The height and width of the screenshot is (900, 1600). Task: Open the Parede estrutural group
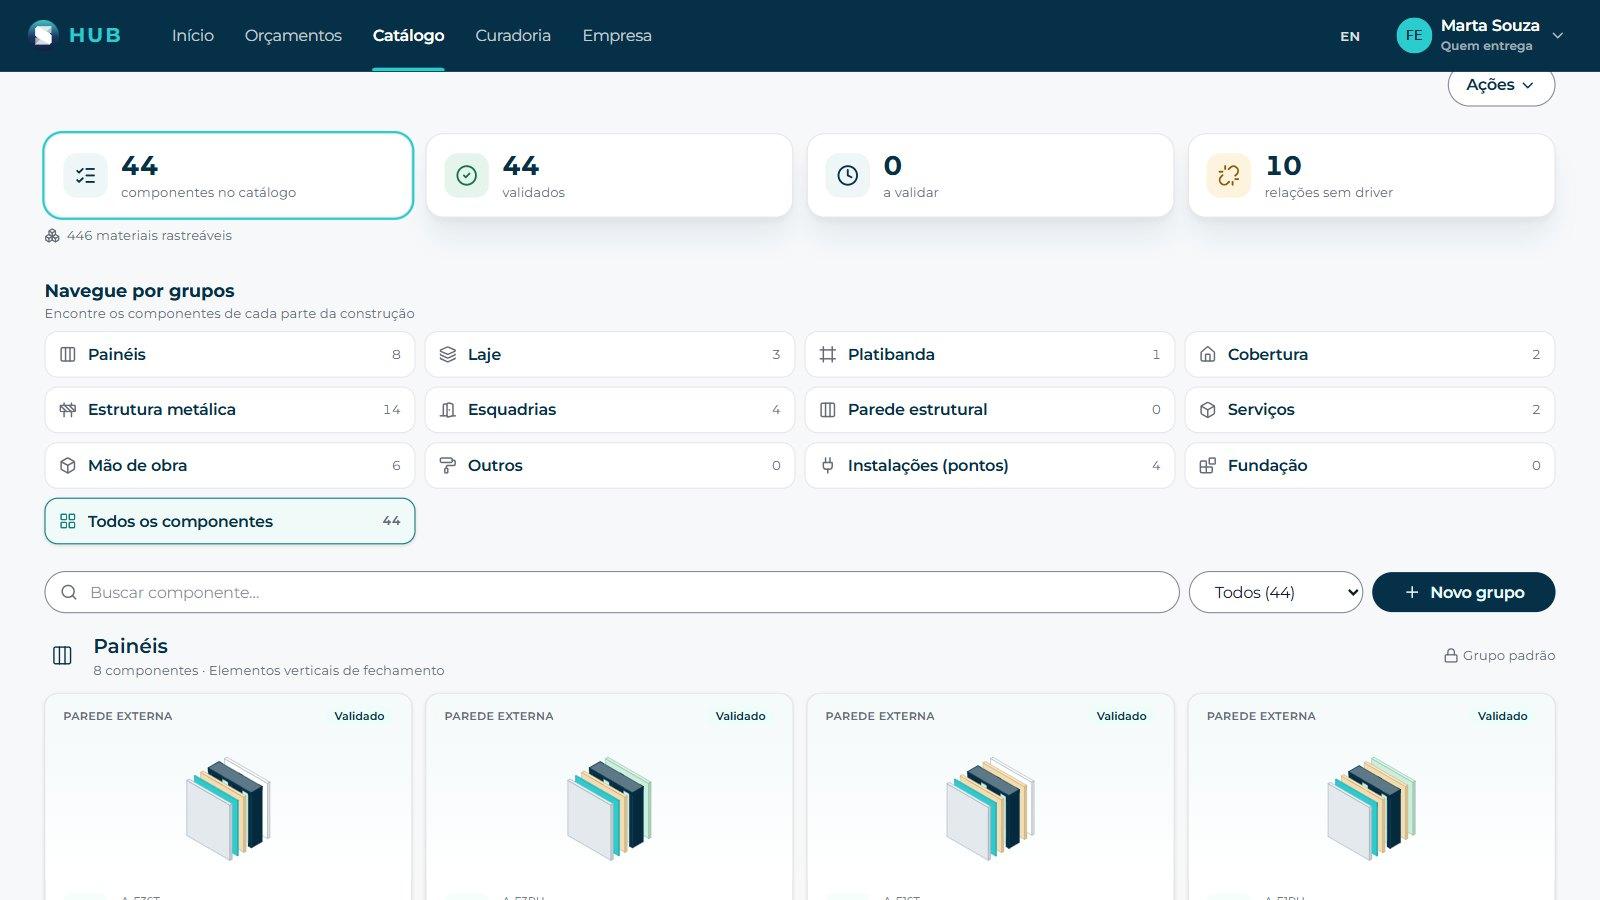point(989,410)
